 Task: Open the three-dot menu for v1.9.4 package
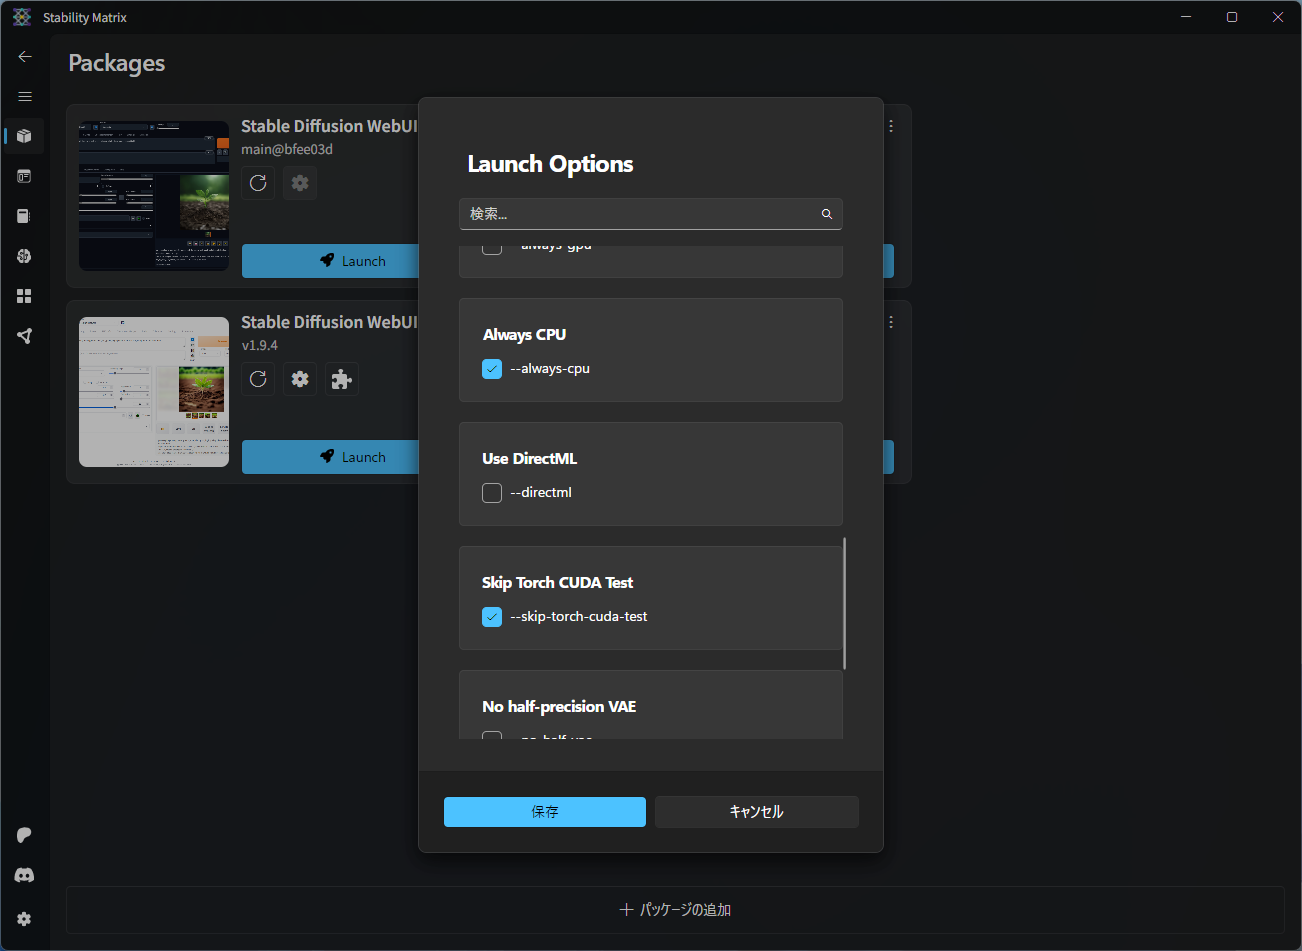tap(891, 322)
